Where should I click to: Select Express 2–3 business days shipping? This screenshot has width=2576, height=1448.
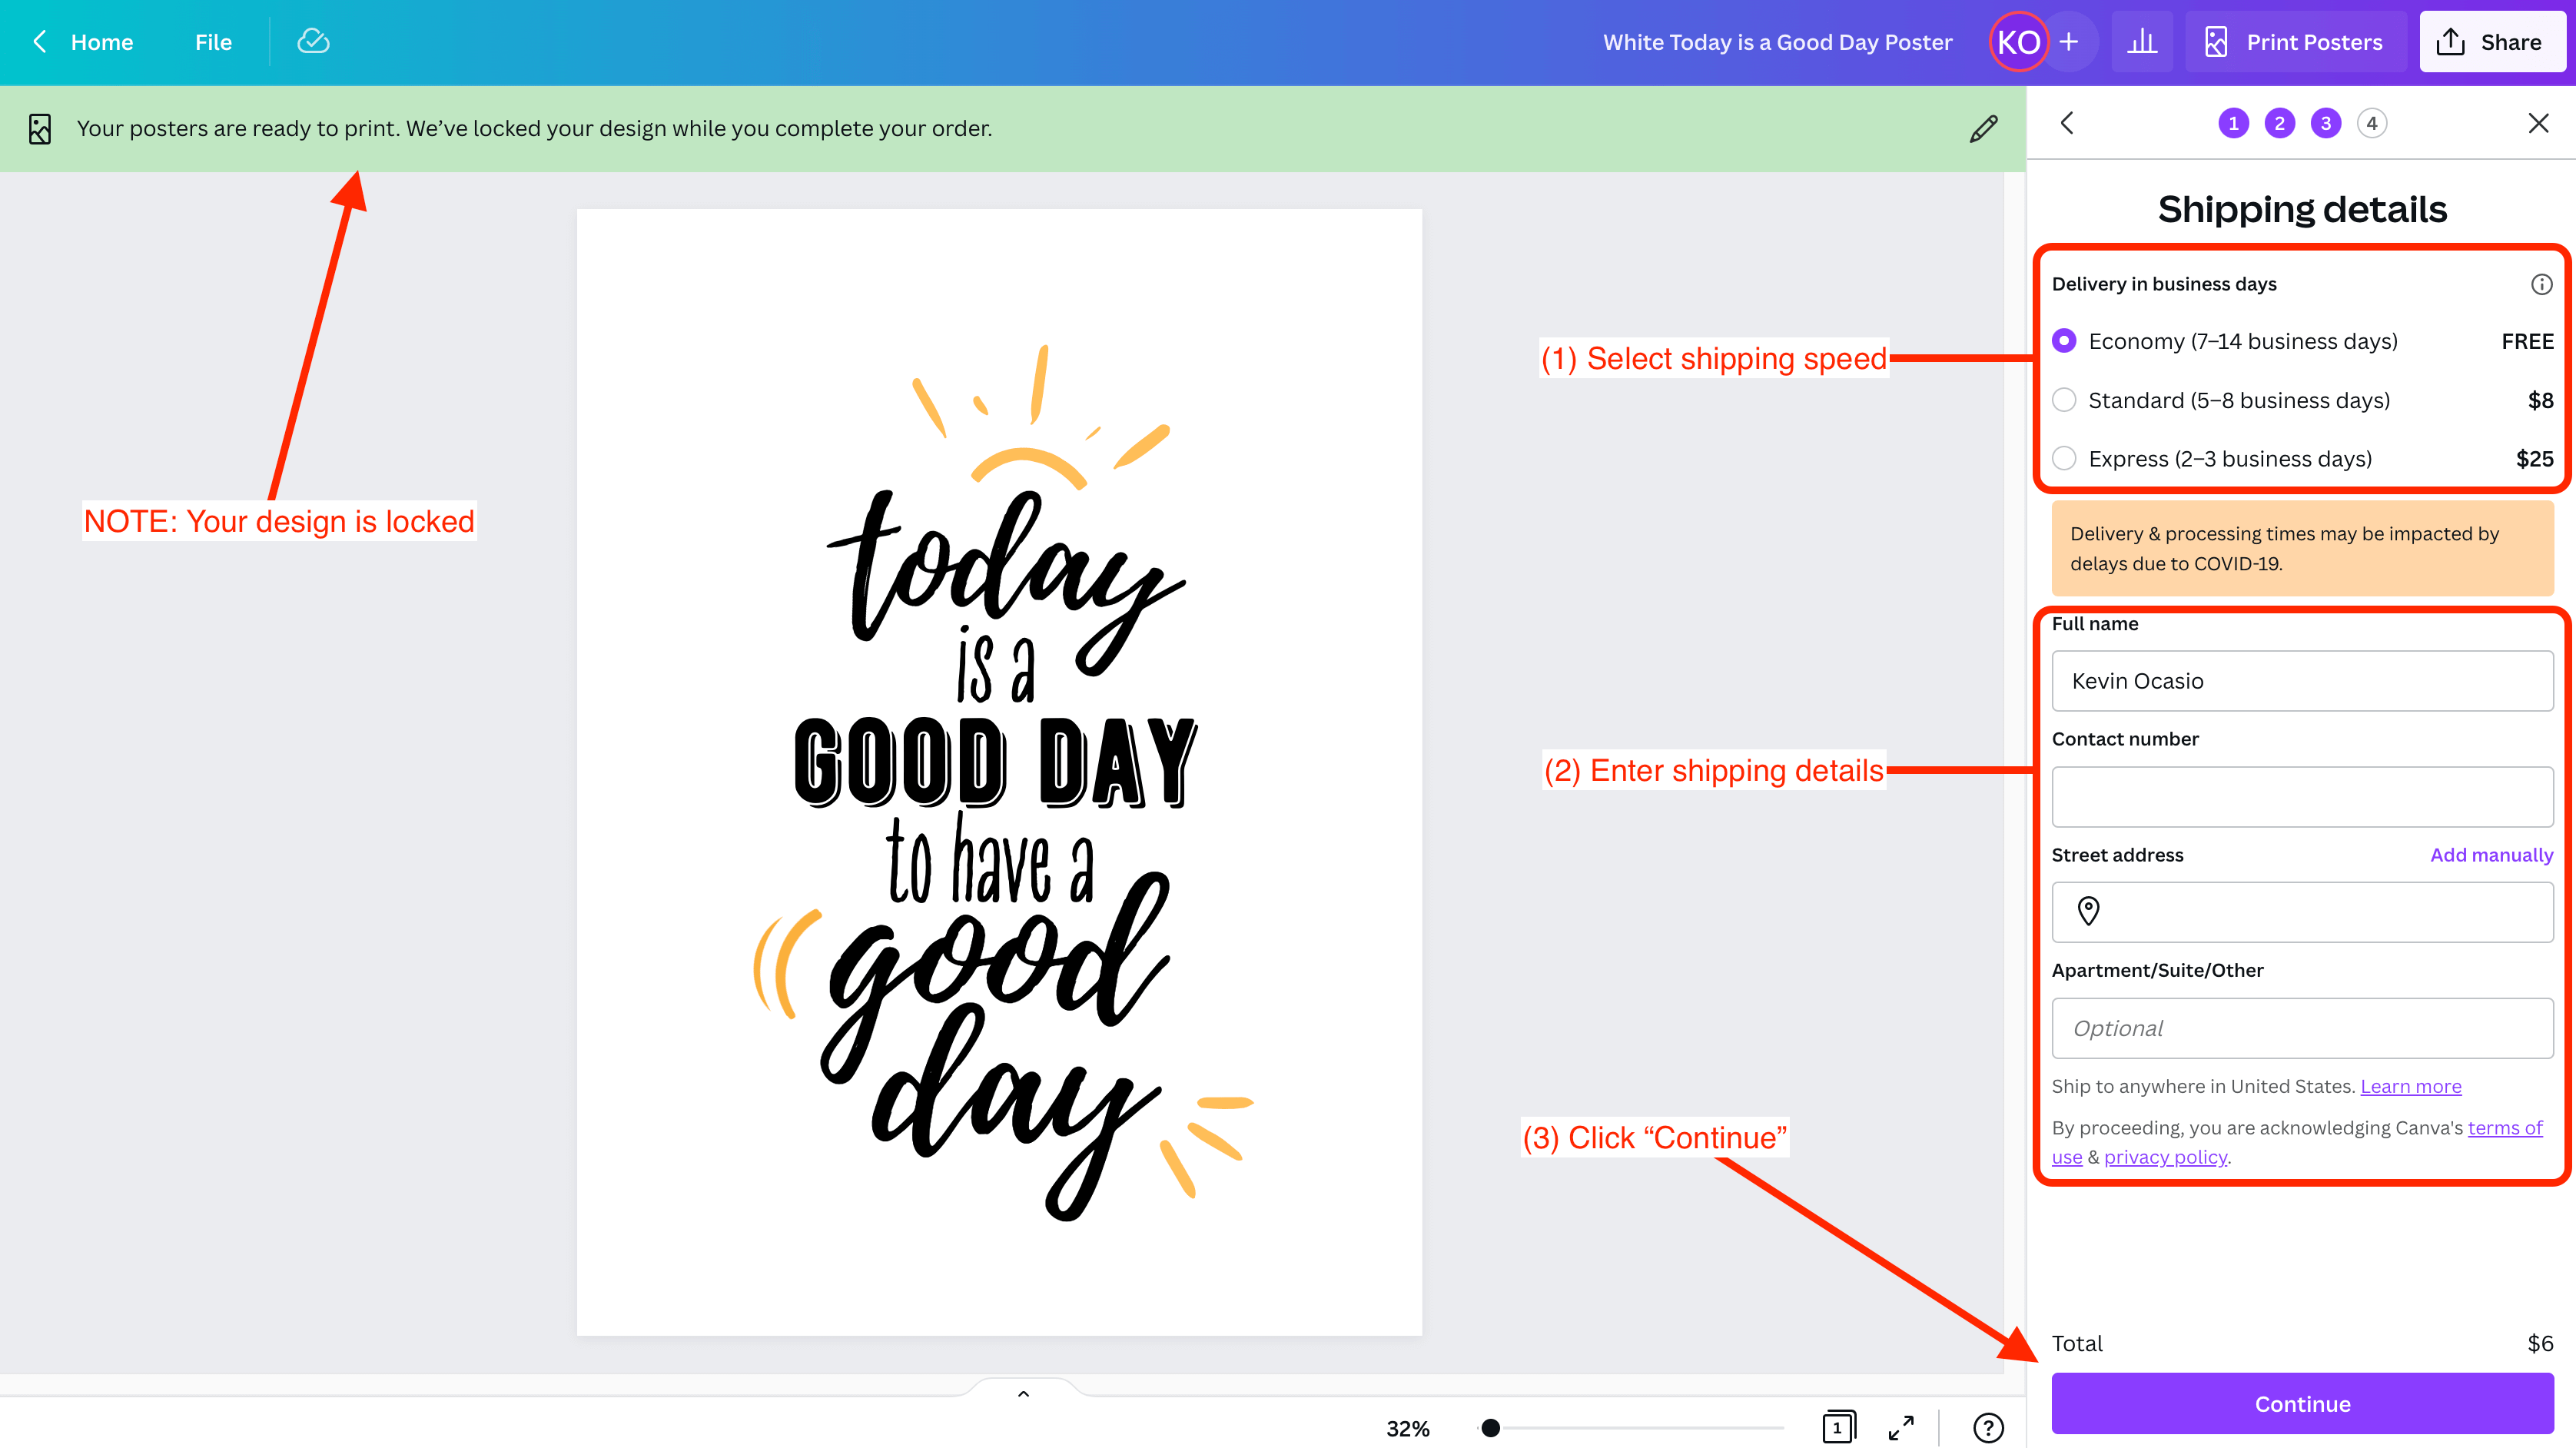tap(2064, 459)
